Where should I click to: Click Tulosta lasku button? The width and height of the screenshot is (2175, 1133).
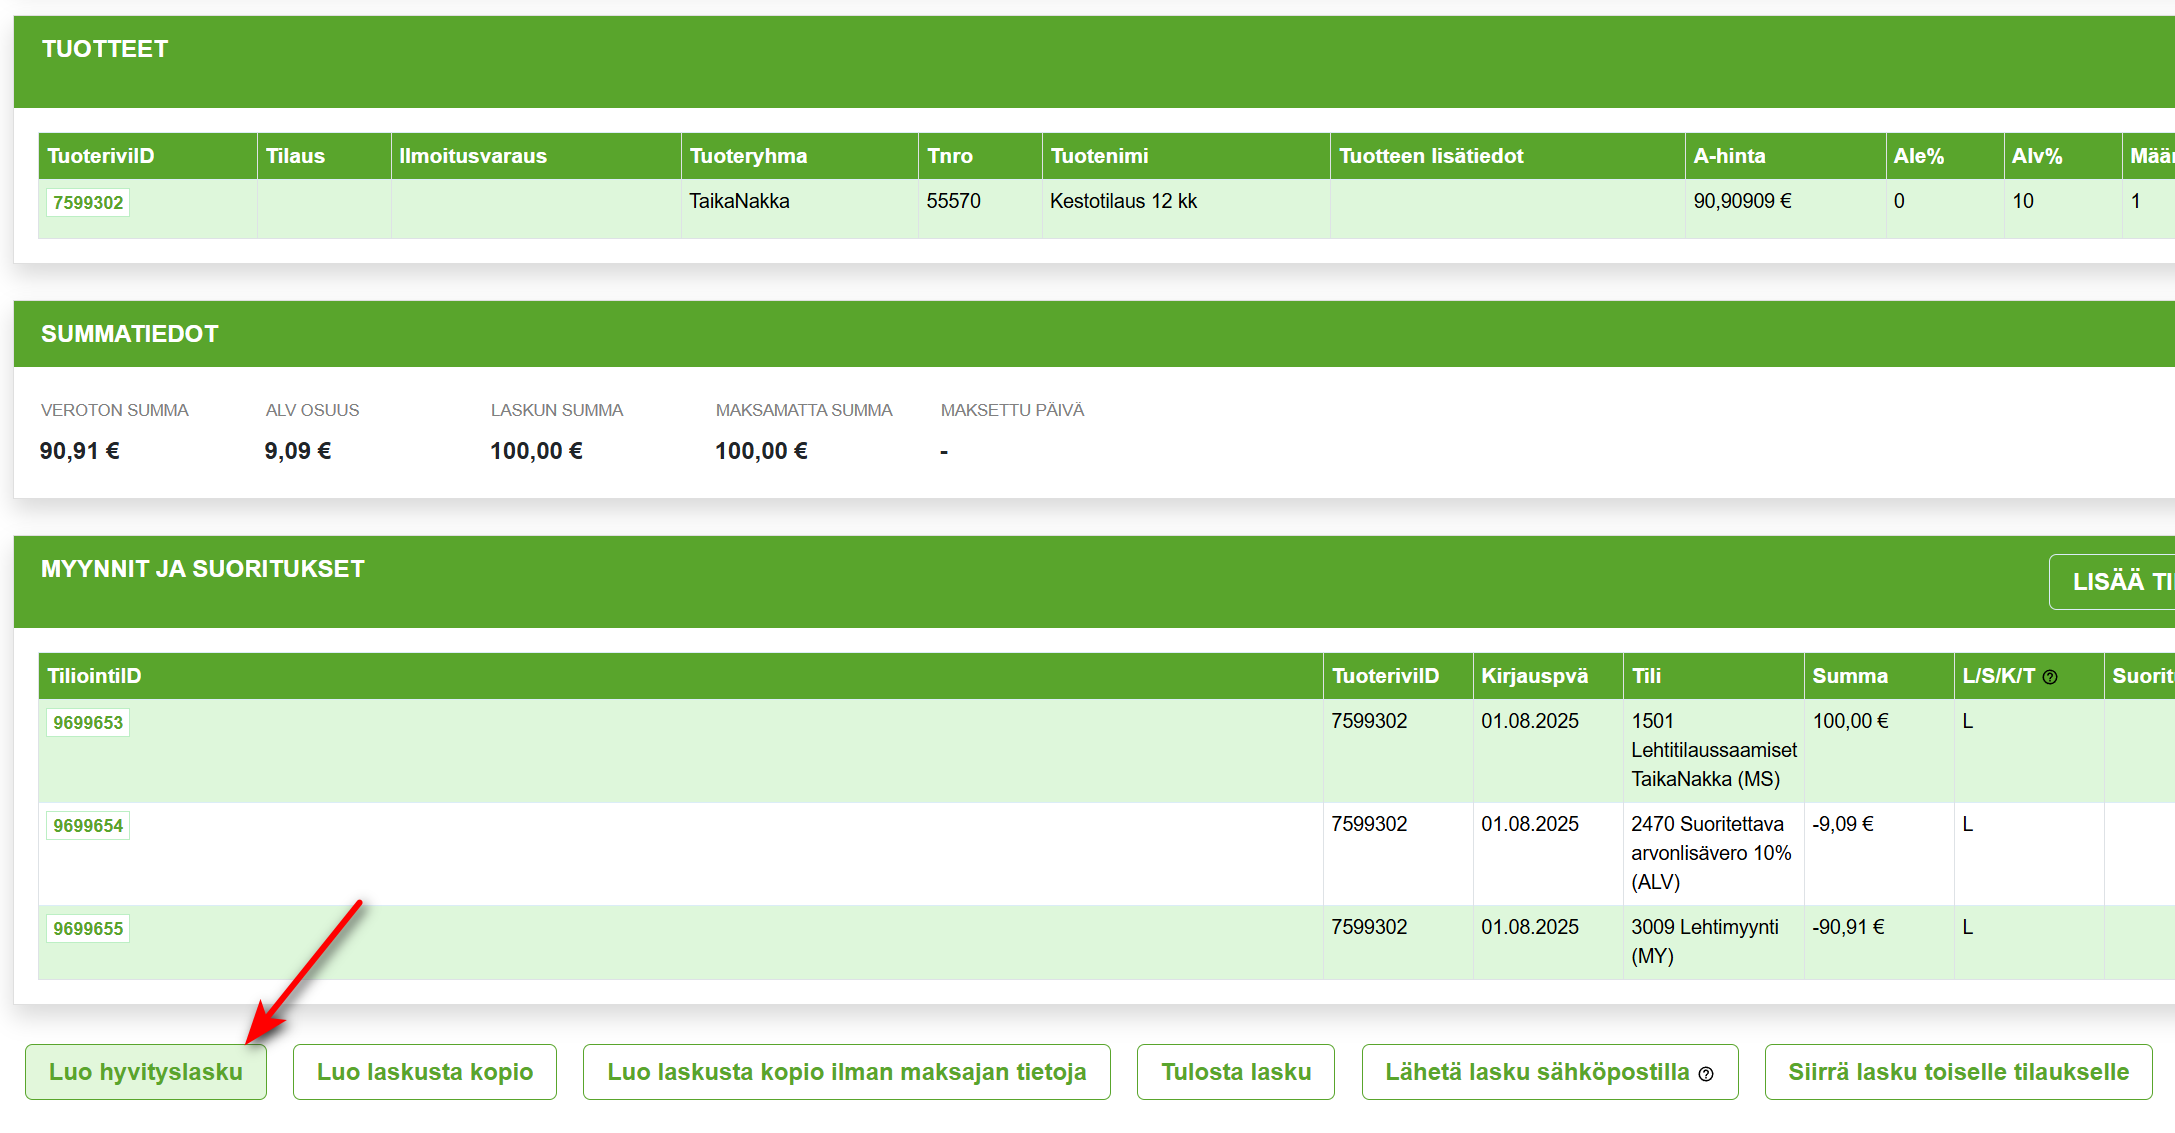point(1236,1072)
